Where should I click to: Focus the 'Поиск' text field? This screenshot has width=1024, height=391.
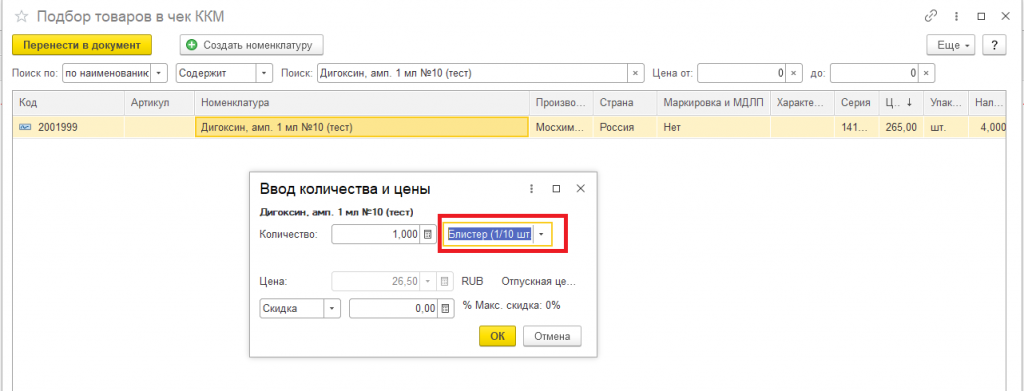pos(472,73)
